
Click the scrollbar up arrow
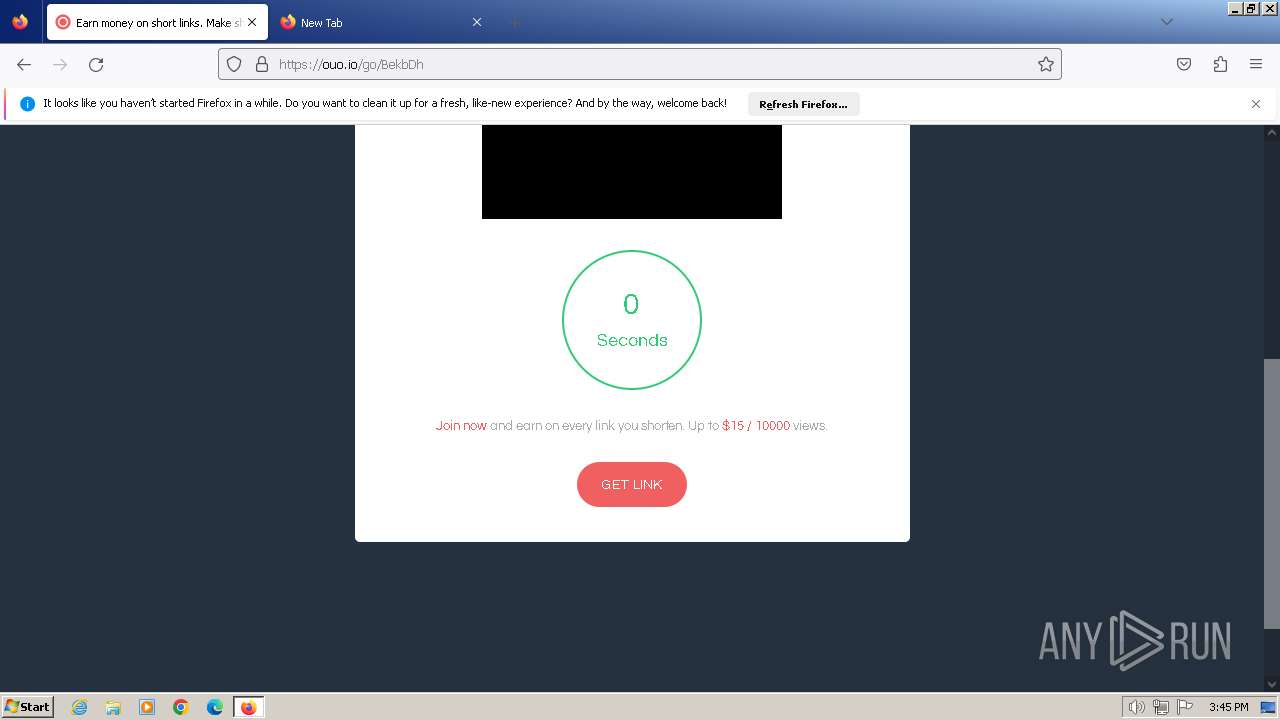pos(1272,132)
